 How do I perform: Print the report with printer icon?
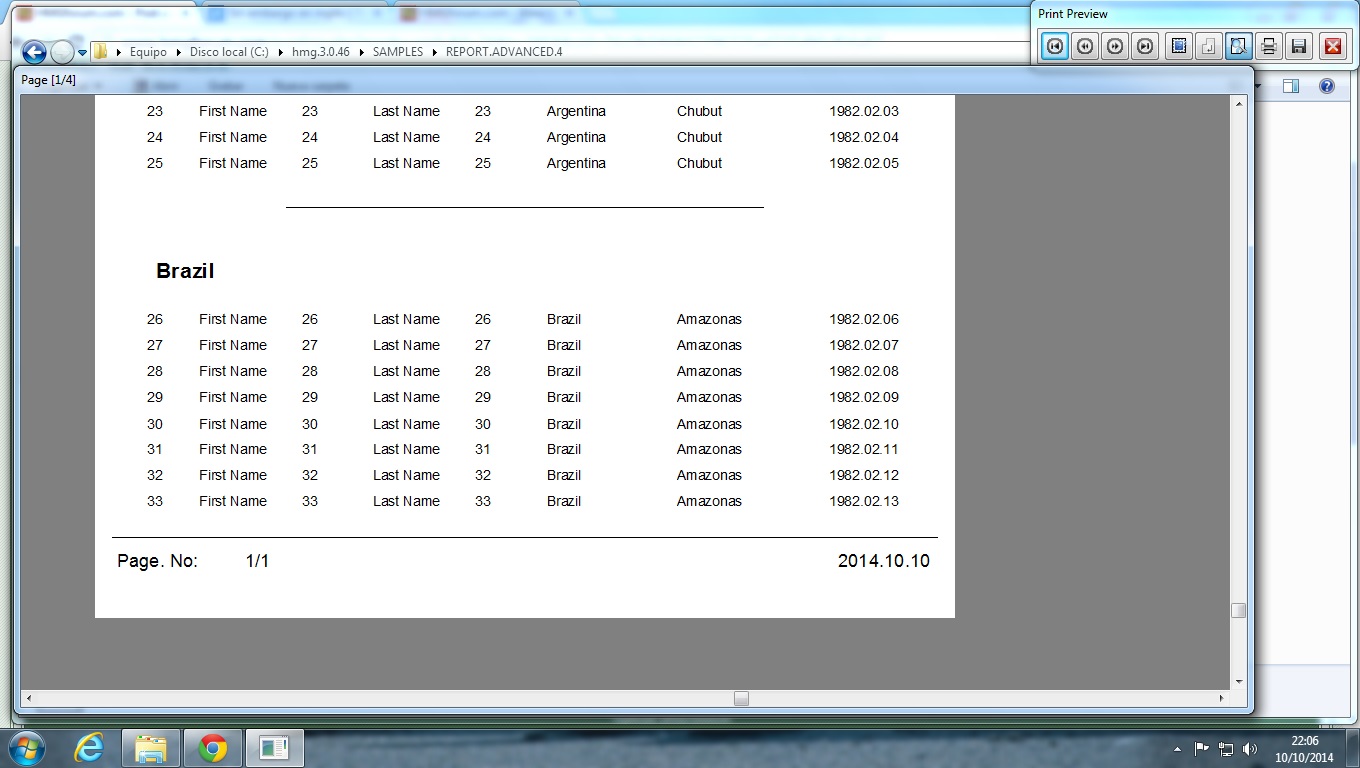[x=1269, y=46]
